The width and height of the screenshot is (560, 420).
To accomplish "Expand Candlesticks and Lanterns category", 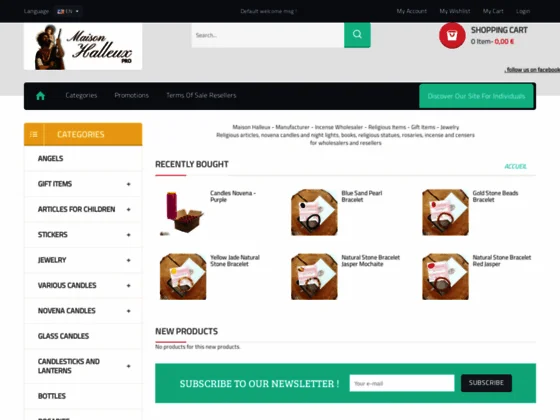I will tap(129, 366).
